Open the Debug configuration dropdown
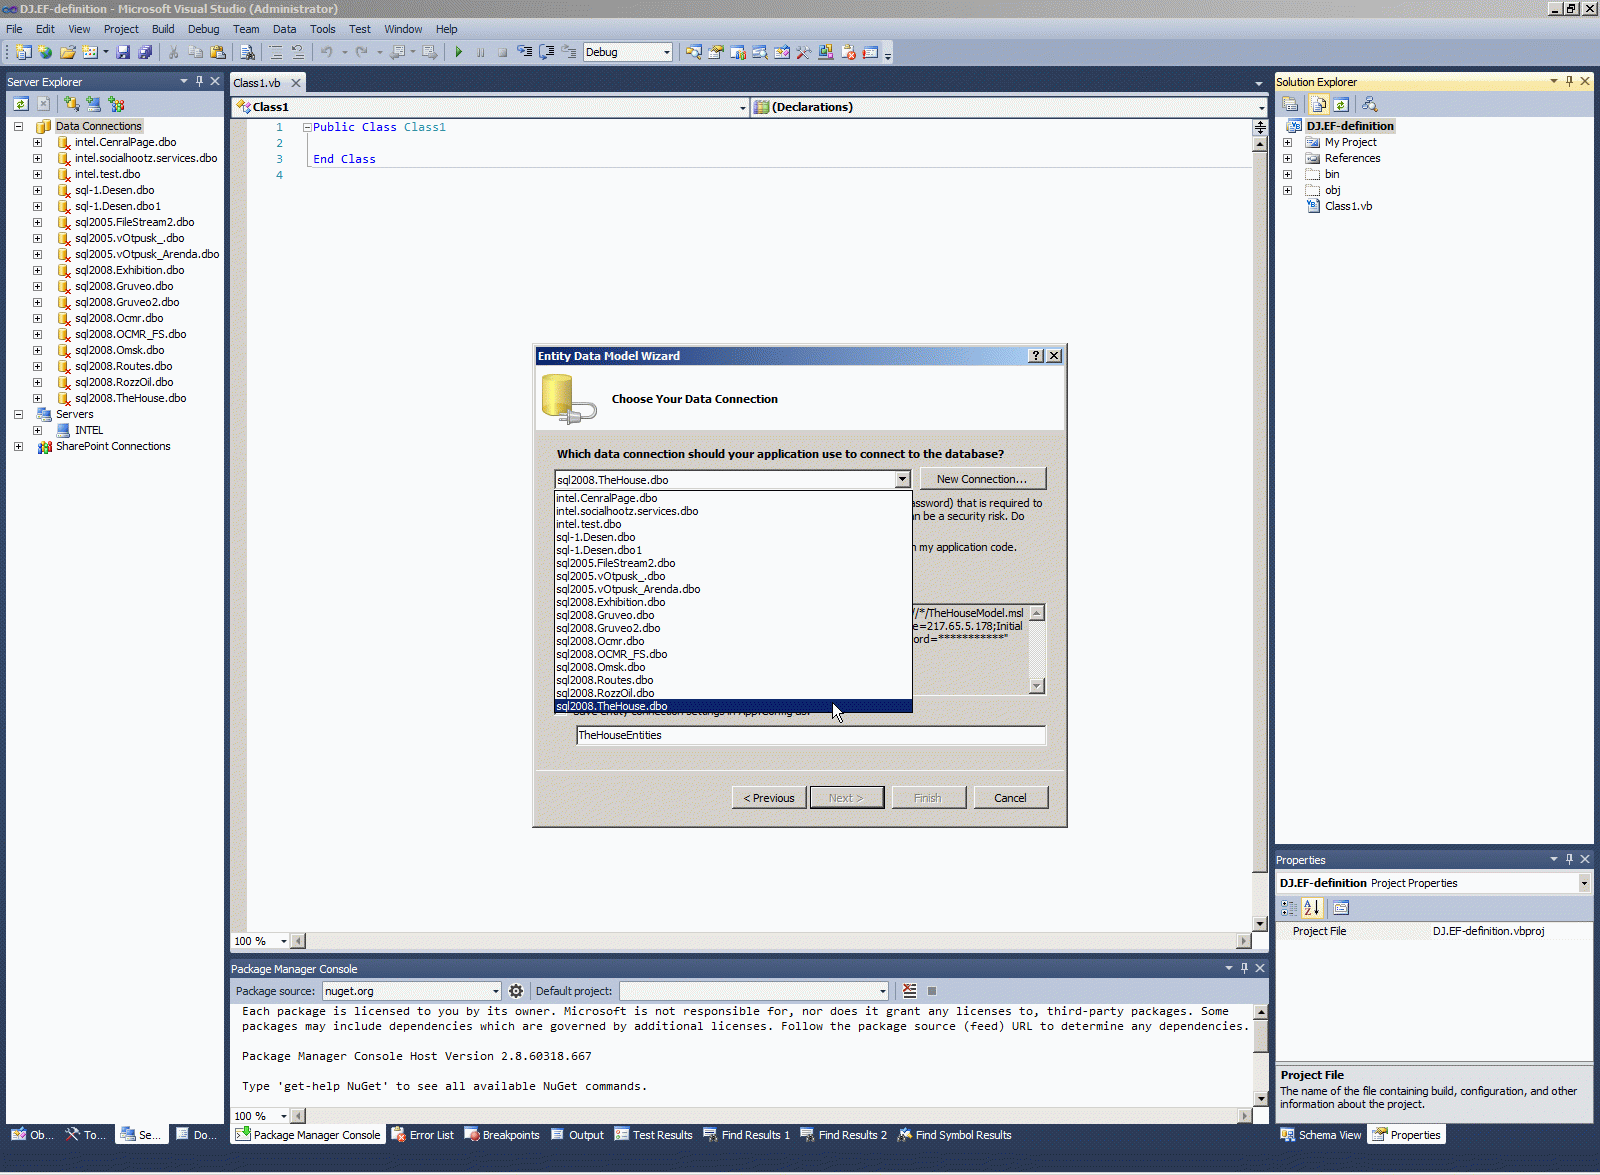 point(667,52)
